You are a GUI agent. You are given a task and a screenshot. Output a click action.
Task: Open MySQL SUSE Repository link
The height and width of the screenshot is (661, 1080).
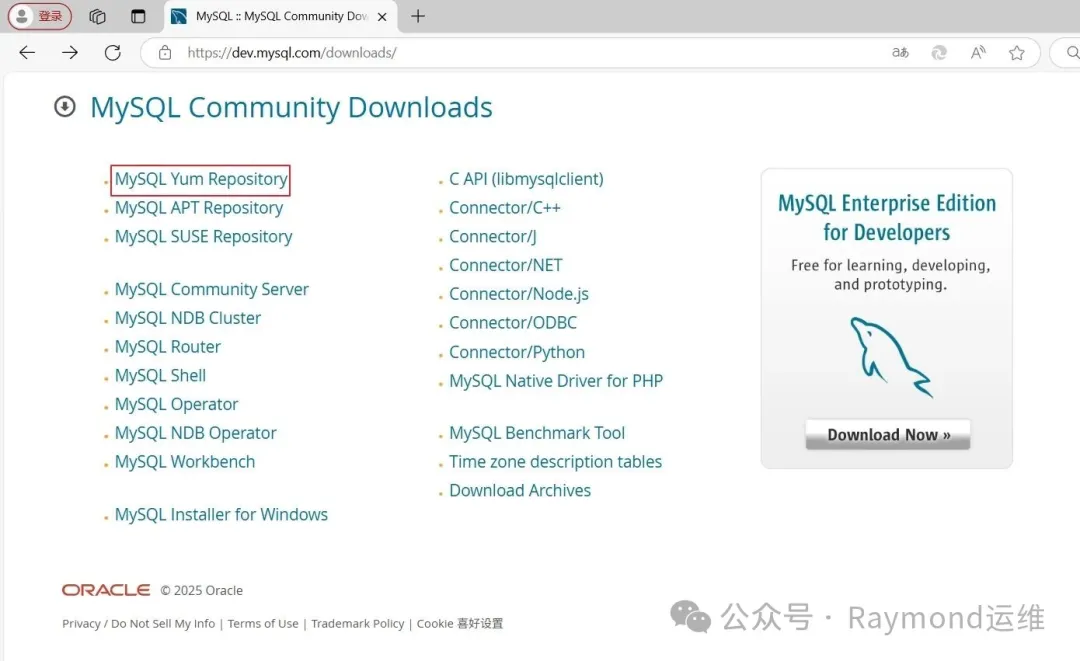point(203,237)
